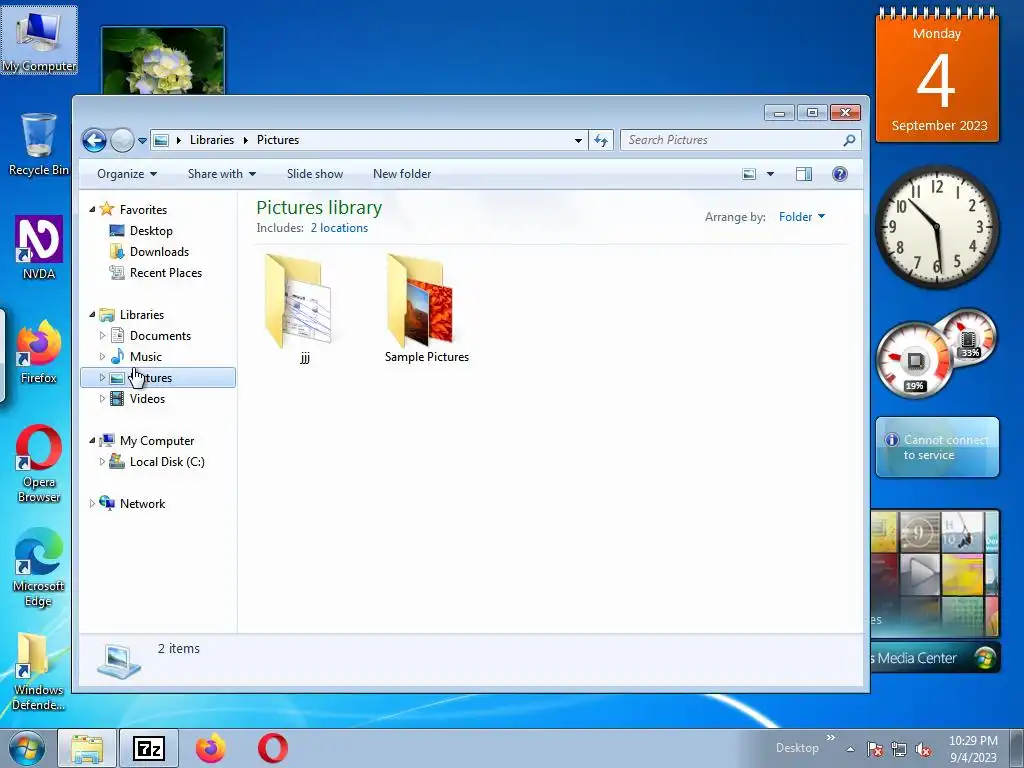Viewport: 1024px width, 768px height.
Task: Click the hydrangea picture gadget
Action: click(x=163, y=61)
